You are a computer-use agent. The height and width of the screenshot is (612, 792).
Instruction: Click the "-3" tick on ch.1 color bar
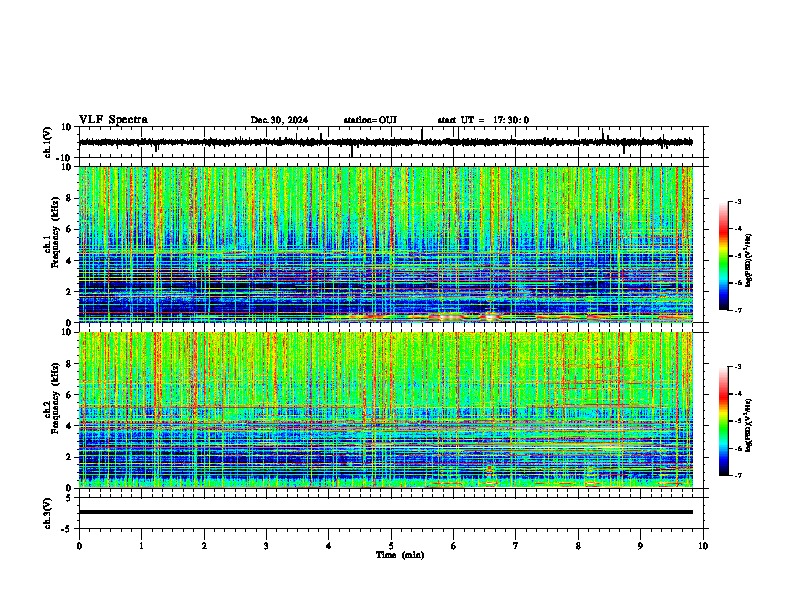click(x=737, y=201)
